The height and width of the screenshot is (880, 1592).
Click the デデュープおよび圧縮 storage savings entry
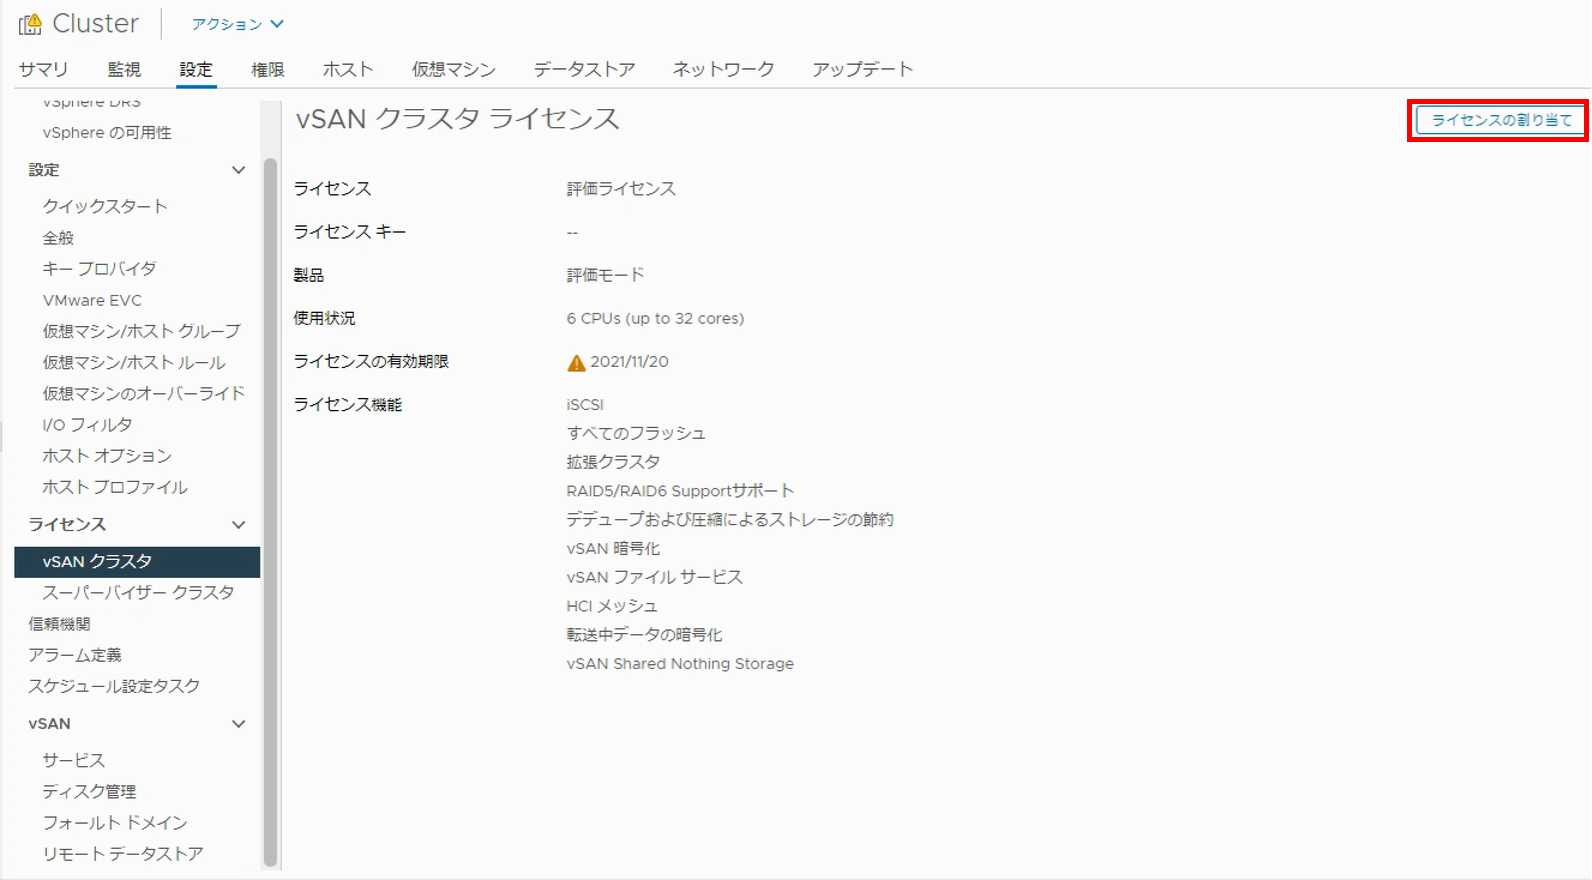click(x=730, y=520)
